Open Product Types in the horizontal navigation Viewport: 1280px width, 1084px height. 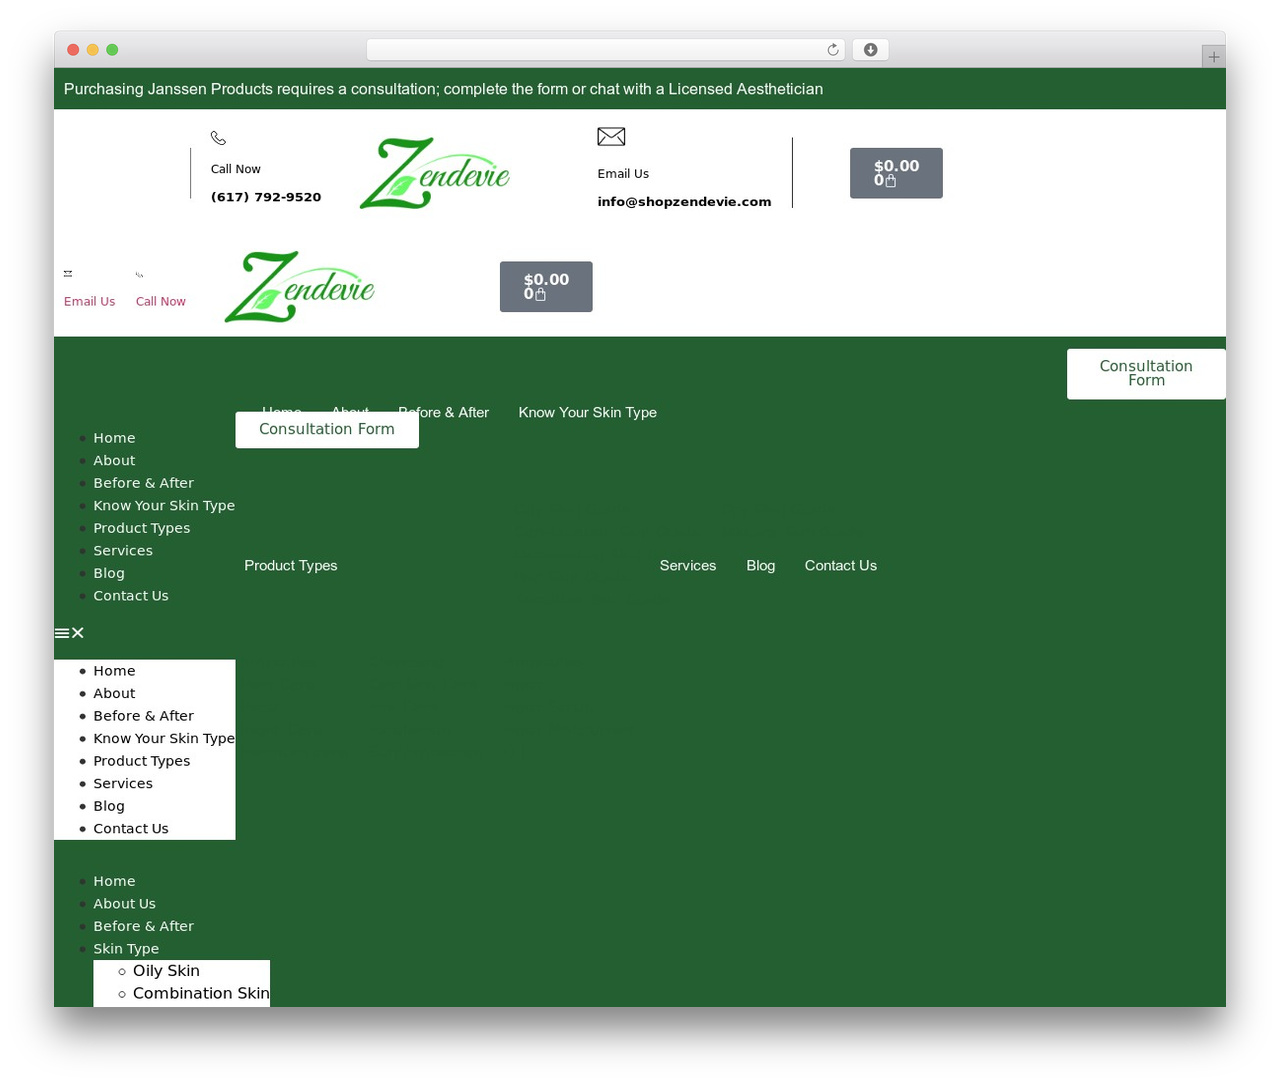pyautogui.click(x=291, y=566)
